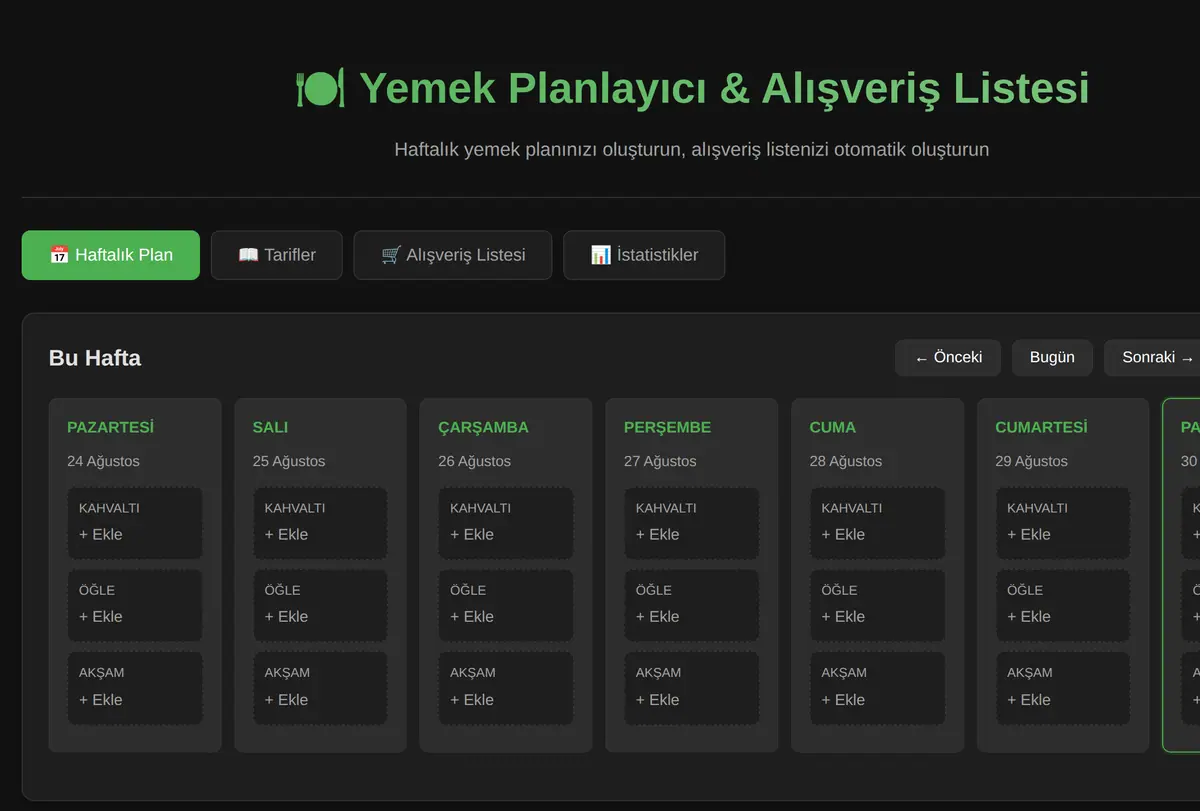This screenshot has width=1200, height=811.
Task: Add Öğle meal for Cumartesi
Action: click(1063, 606)
